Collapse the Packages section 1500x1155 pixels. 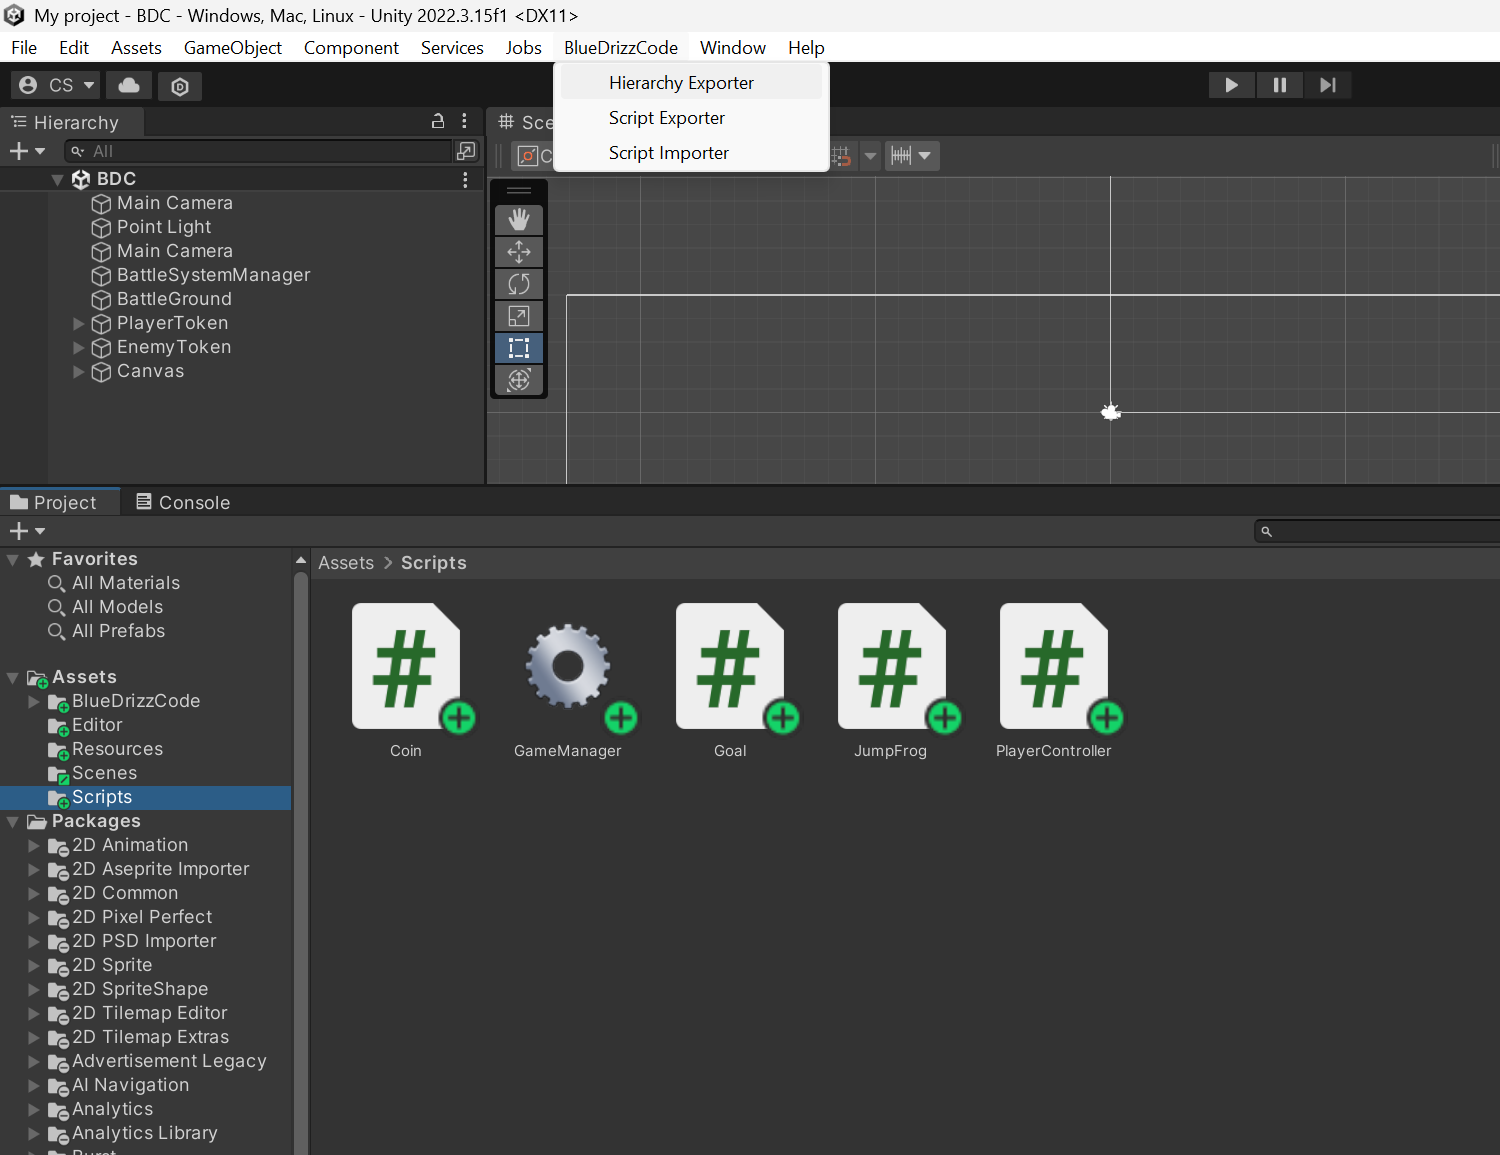(x=13, y=822)
